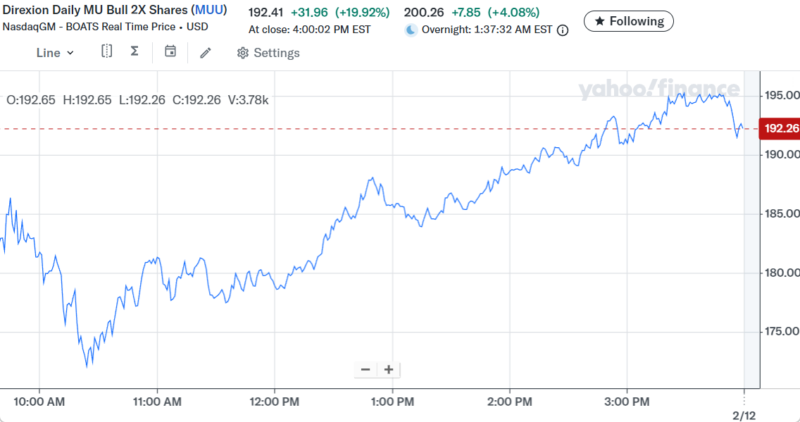This screenshot has height=422, width=800.
Task: Click the red 192.26 price label
Action: (779, 128)
